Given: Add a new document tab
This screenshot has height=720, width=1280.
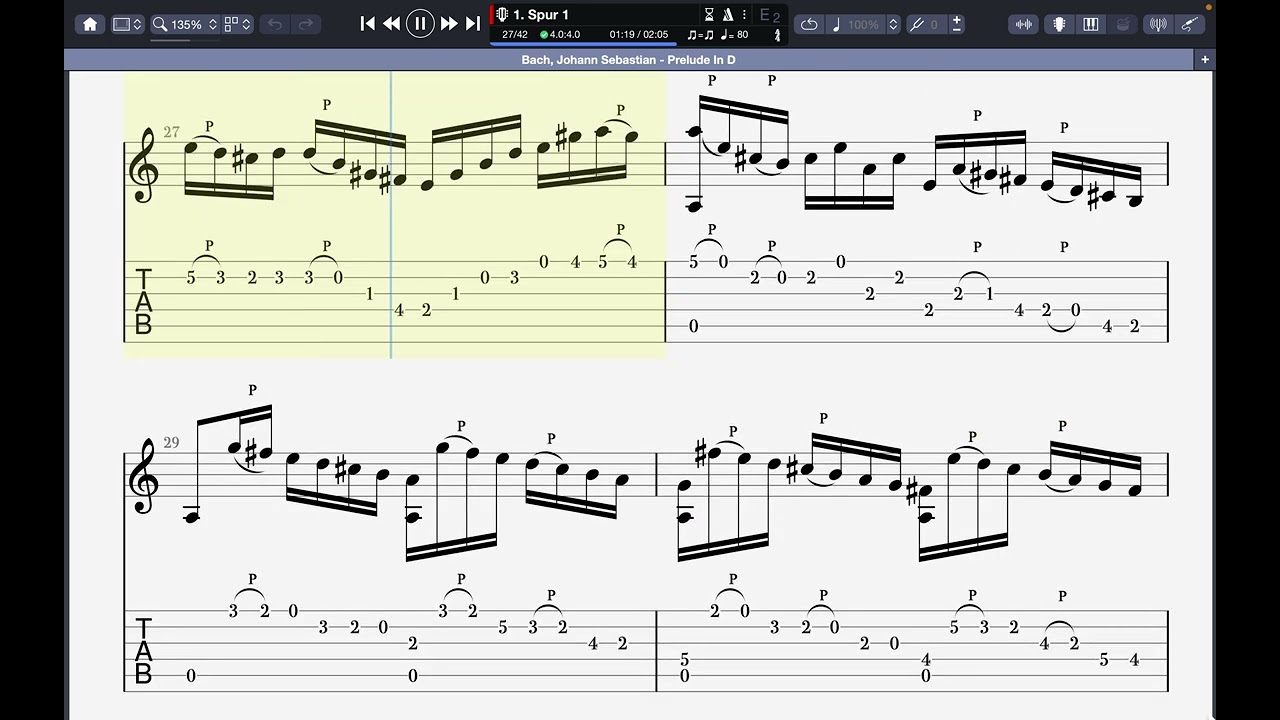Looking at the screenshot, I should pos(1205,60).
